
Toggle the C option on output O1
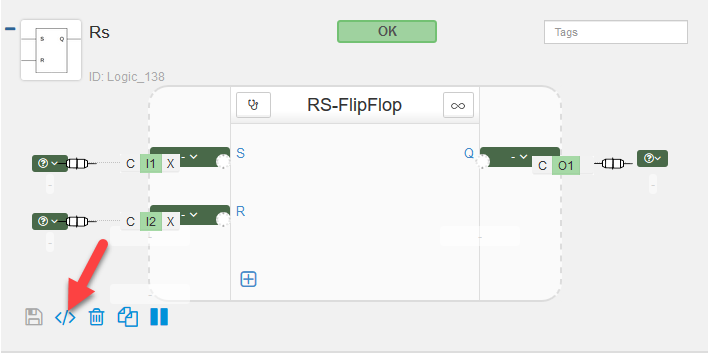click(x=542, y=166)
